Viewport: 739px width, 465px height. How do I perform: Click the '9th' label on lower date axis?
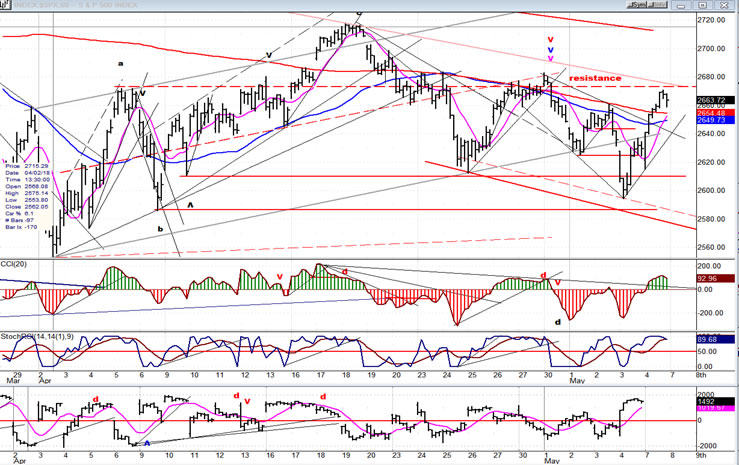tap(700, 456)
